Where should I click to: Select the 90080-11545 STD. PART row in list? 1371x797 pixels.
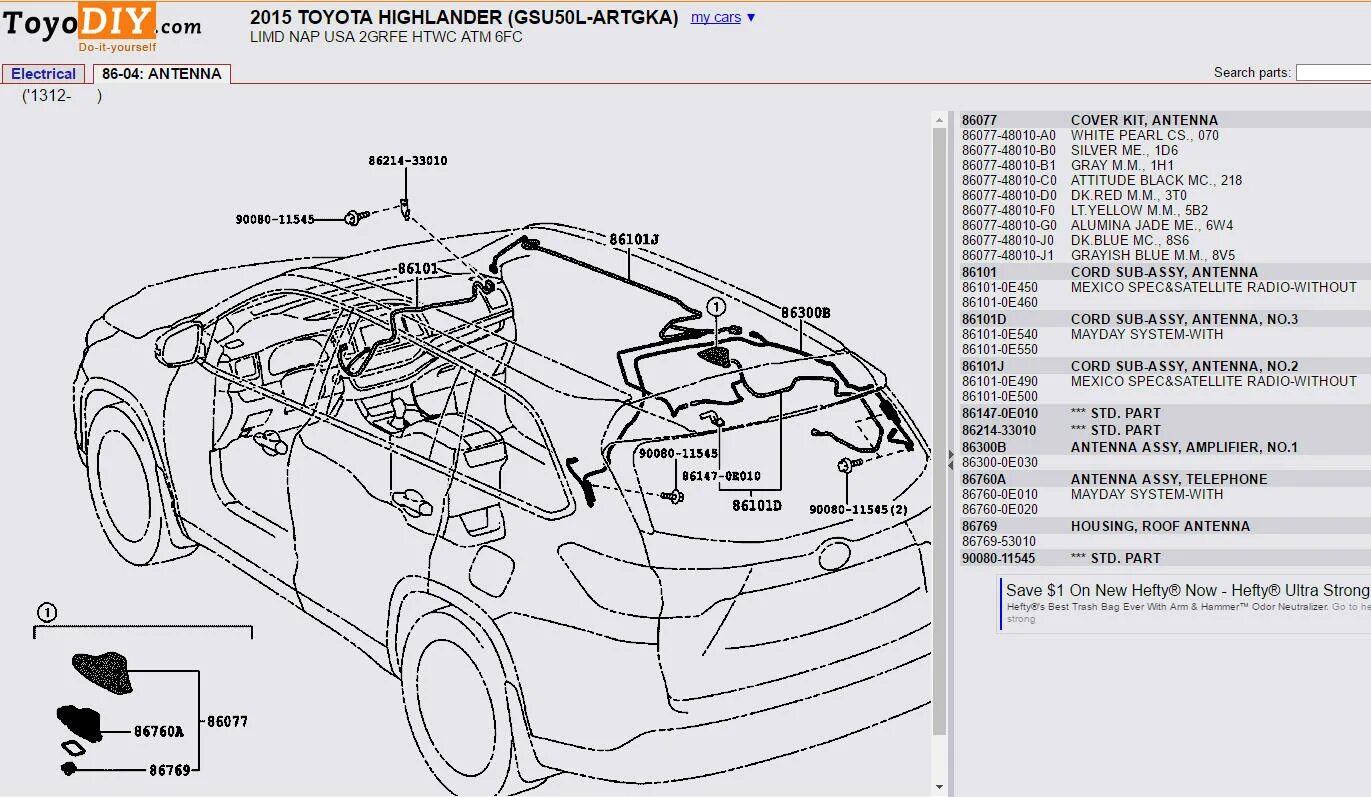pos(1165,558)
